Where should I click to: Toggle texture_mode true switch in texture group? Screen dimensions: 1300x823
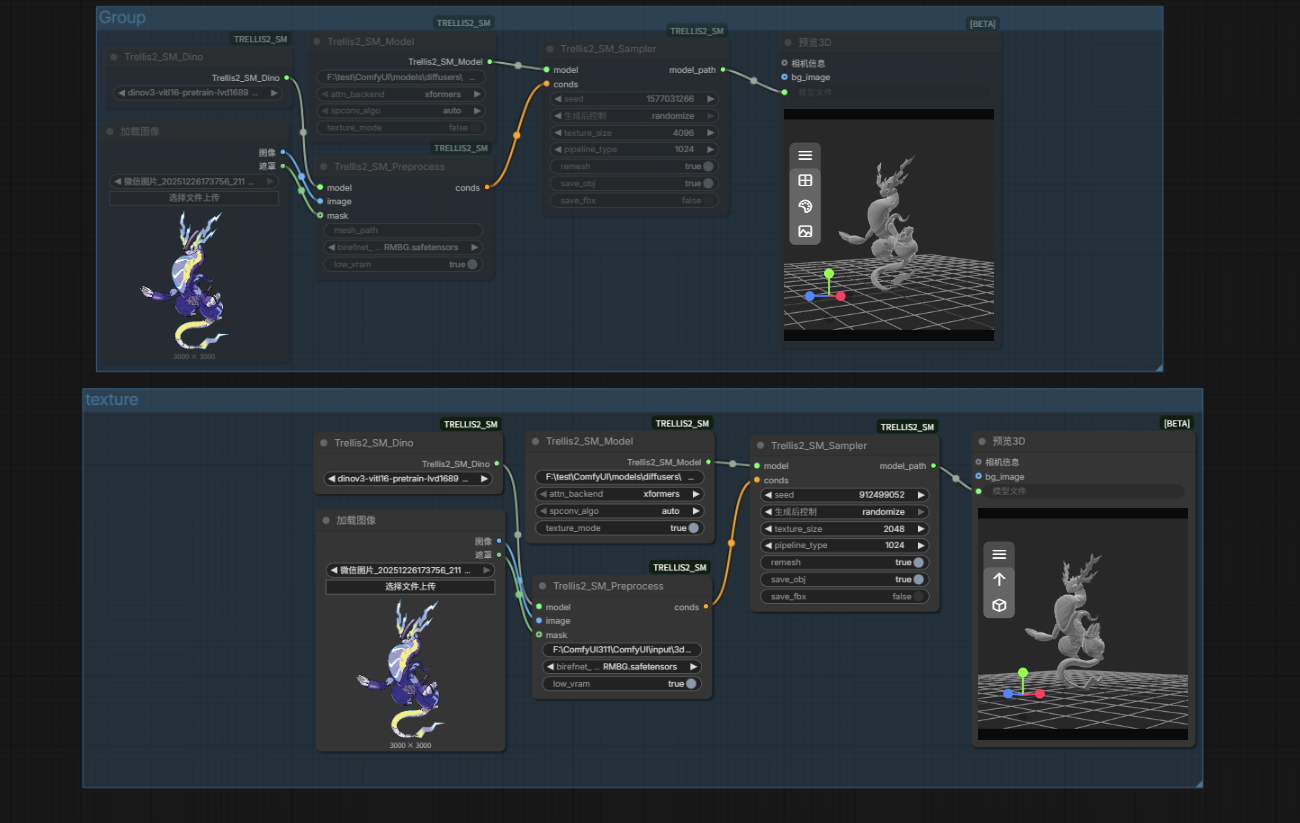693,528
